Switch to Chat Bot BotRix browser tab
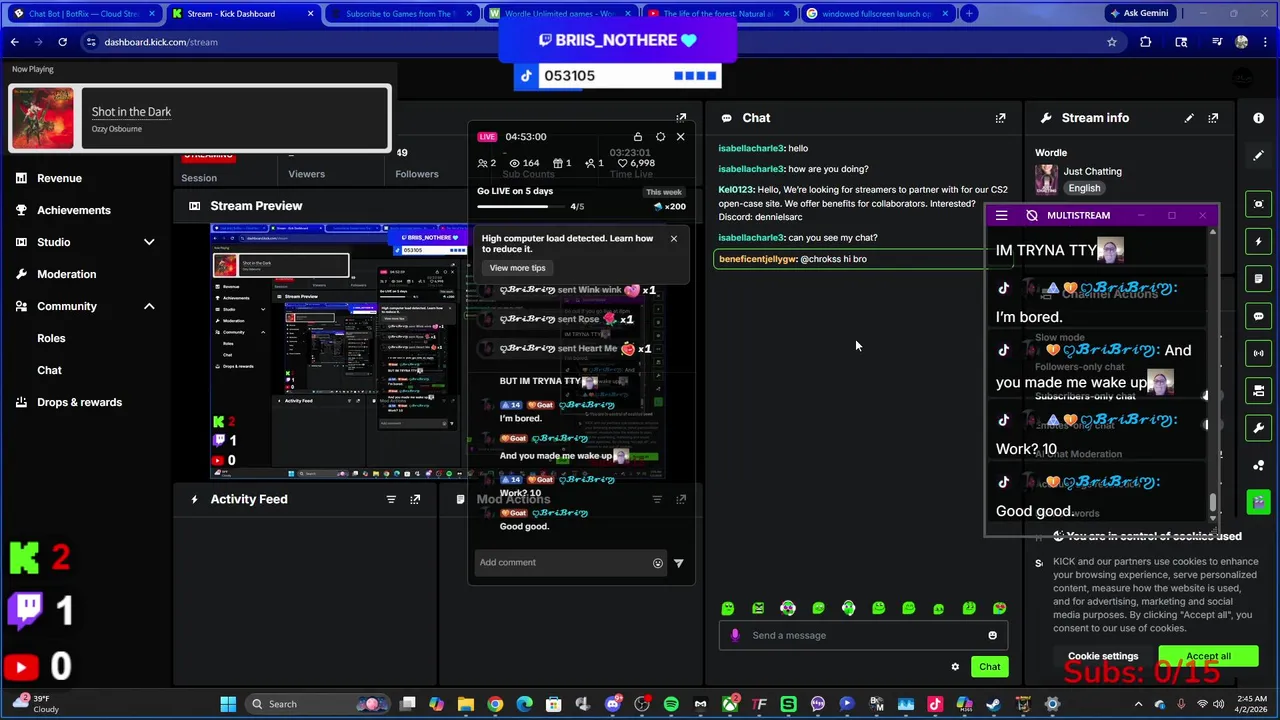The height and width of the screenshot is (720, 1280). coord(83,14)
